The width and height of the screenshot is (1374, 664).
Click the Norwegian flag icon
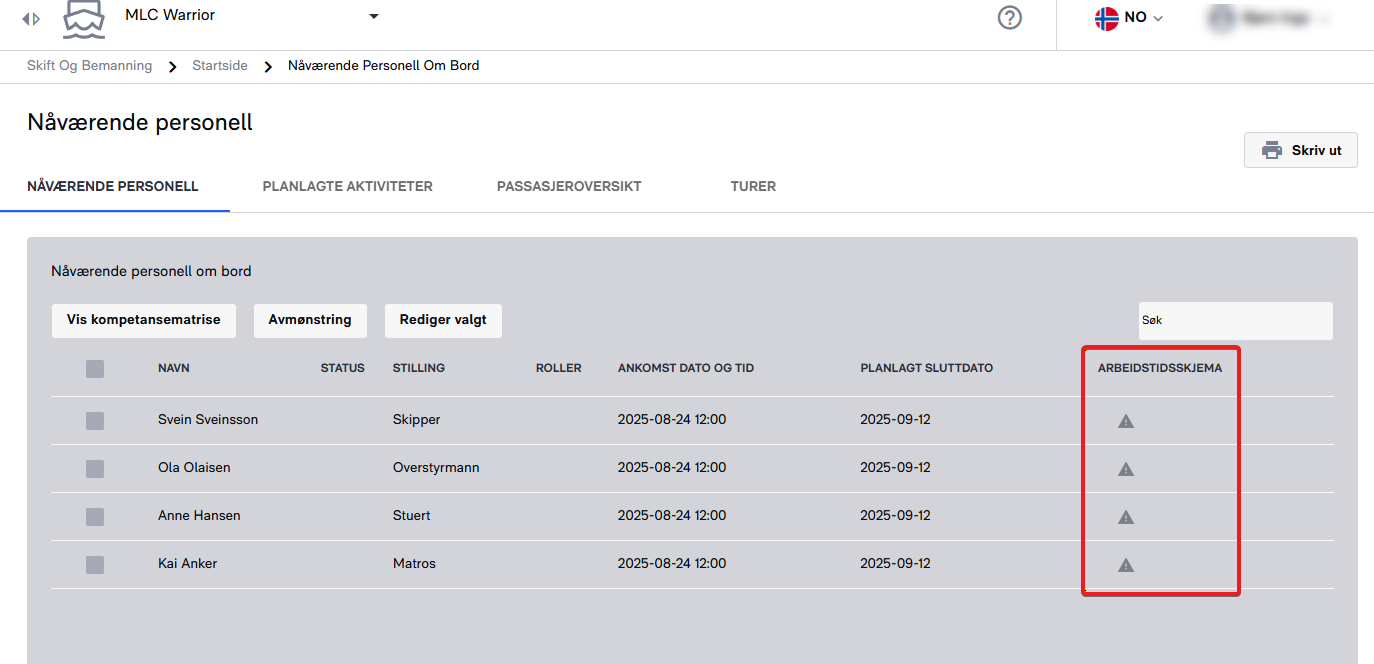(1106, 18)
